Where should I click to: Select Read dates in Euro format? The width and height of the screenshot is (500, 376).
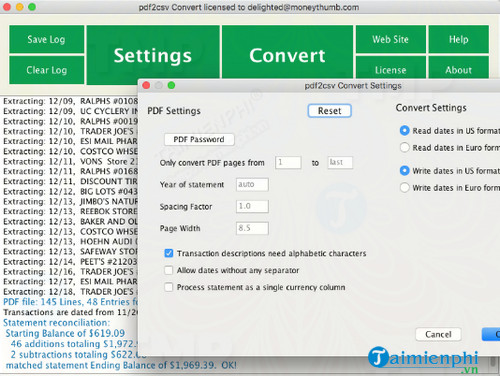pos(405,147)
